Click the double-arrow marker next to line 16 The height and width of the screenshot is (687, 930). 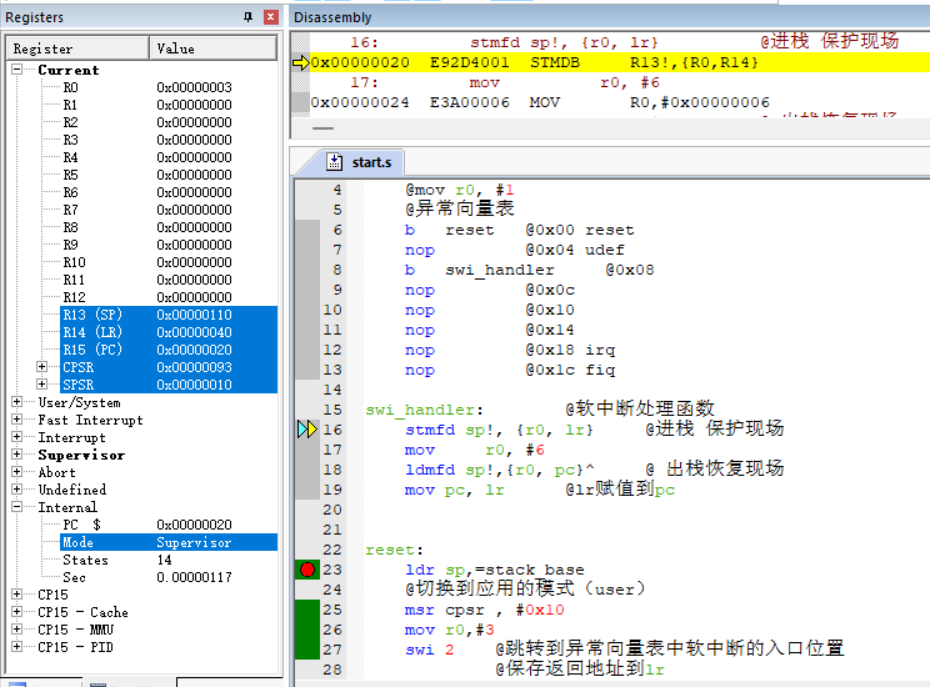(306, 429)
